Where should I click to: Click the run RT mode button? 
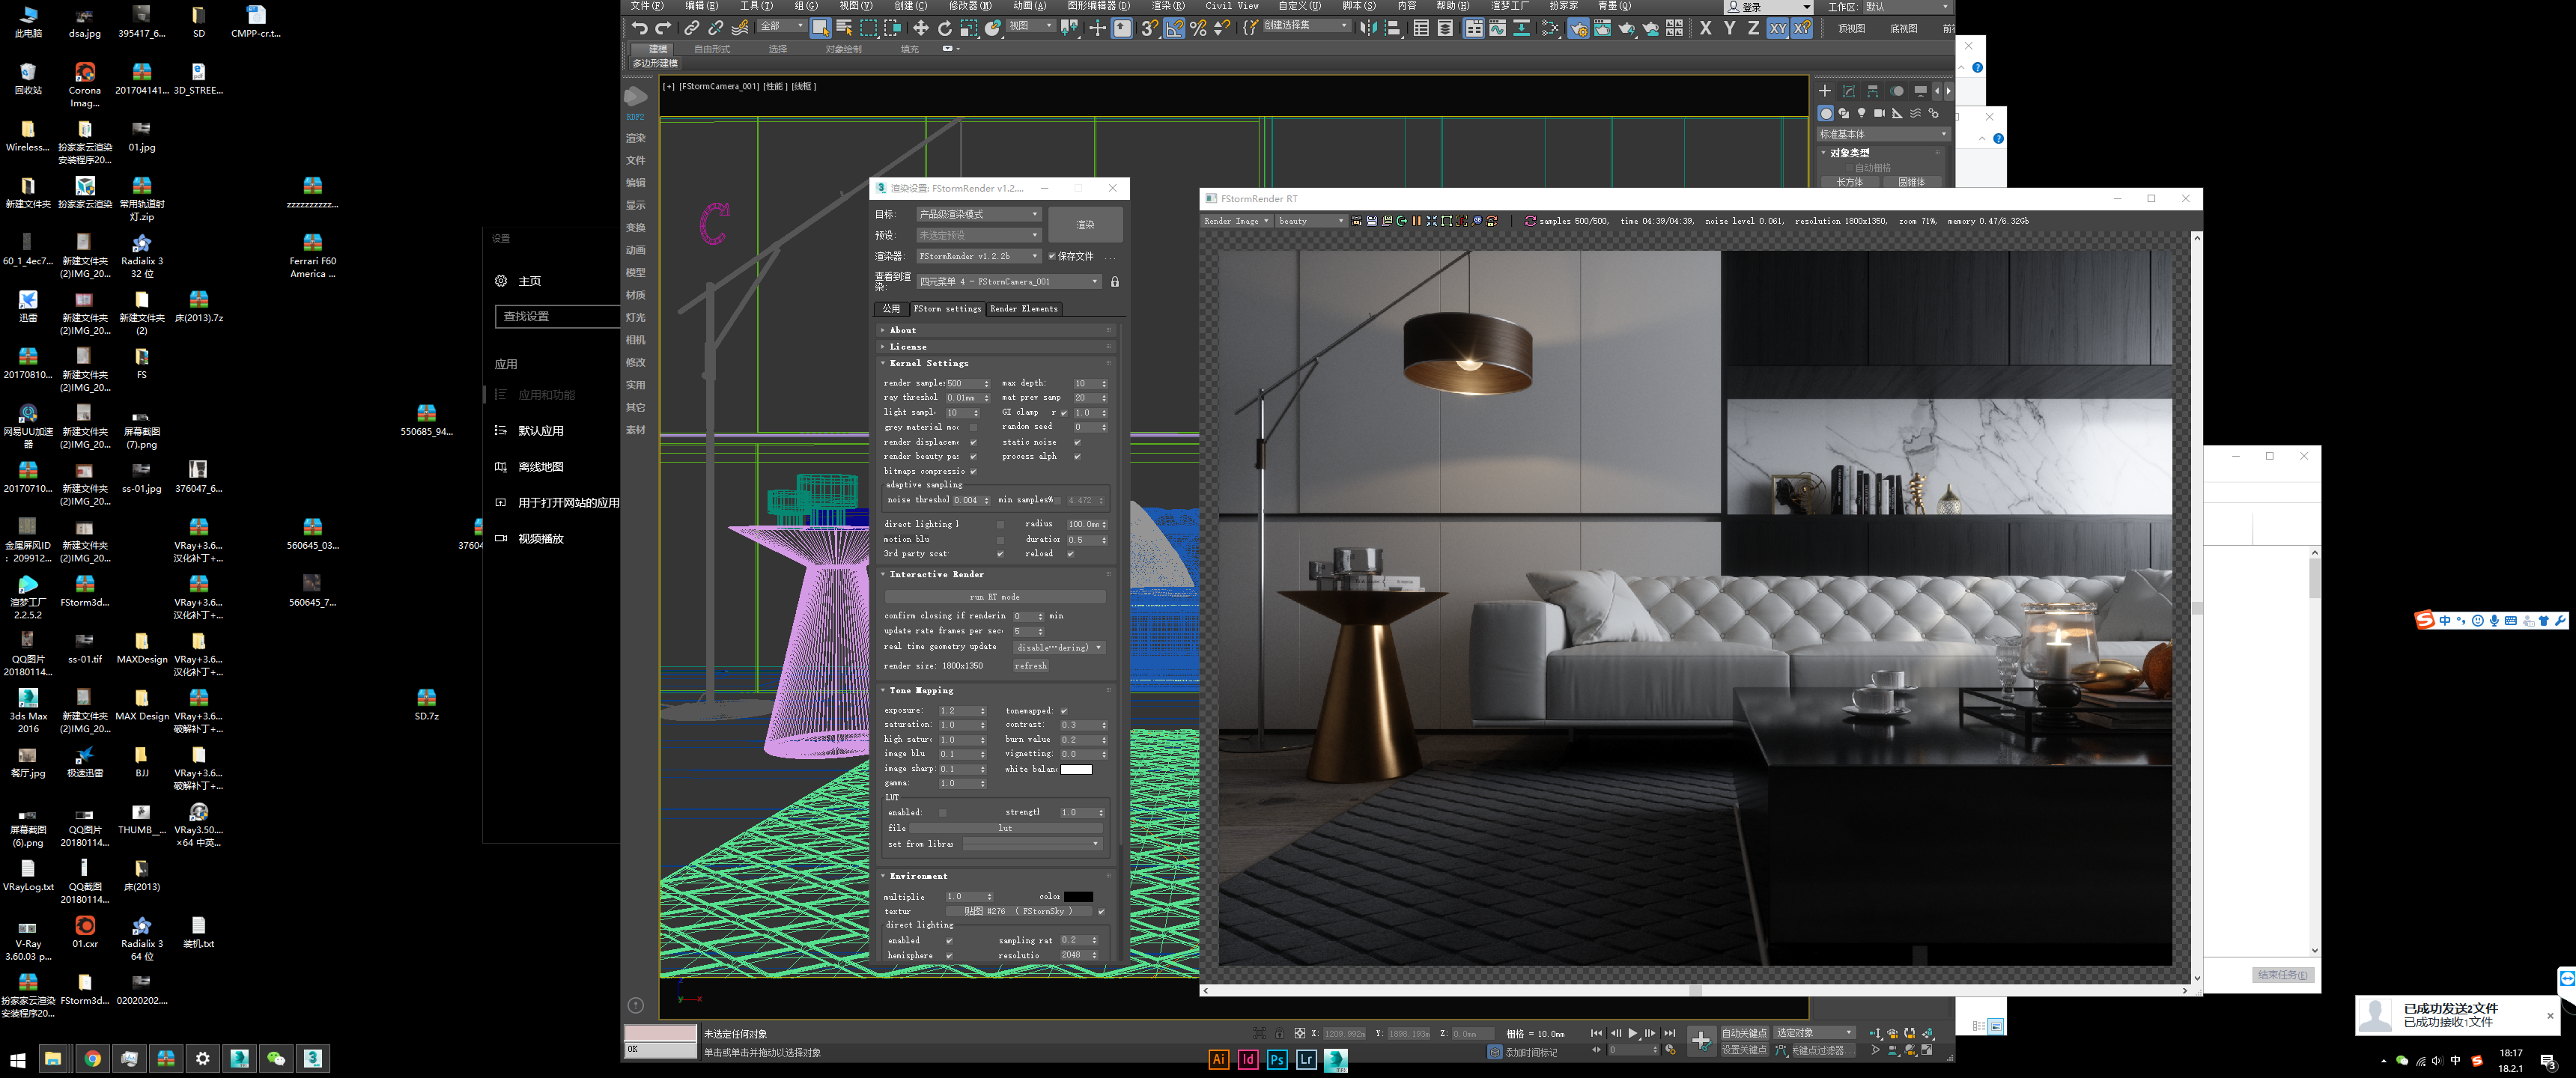coord(995,597)
